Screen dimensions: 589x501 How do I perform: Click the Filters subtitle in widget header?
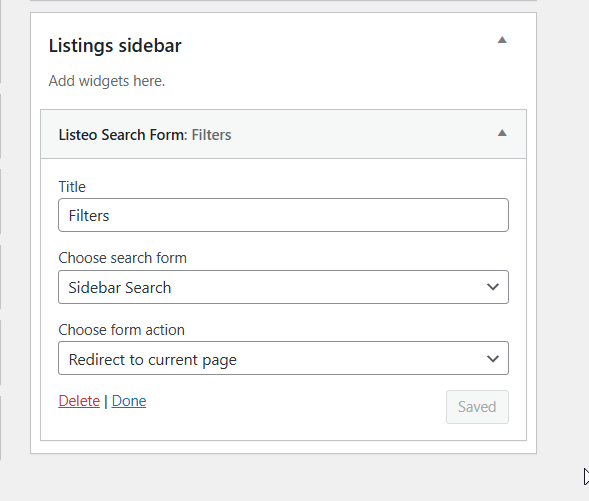pos(211,135)
